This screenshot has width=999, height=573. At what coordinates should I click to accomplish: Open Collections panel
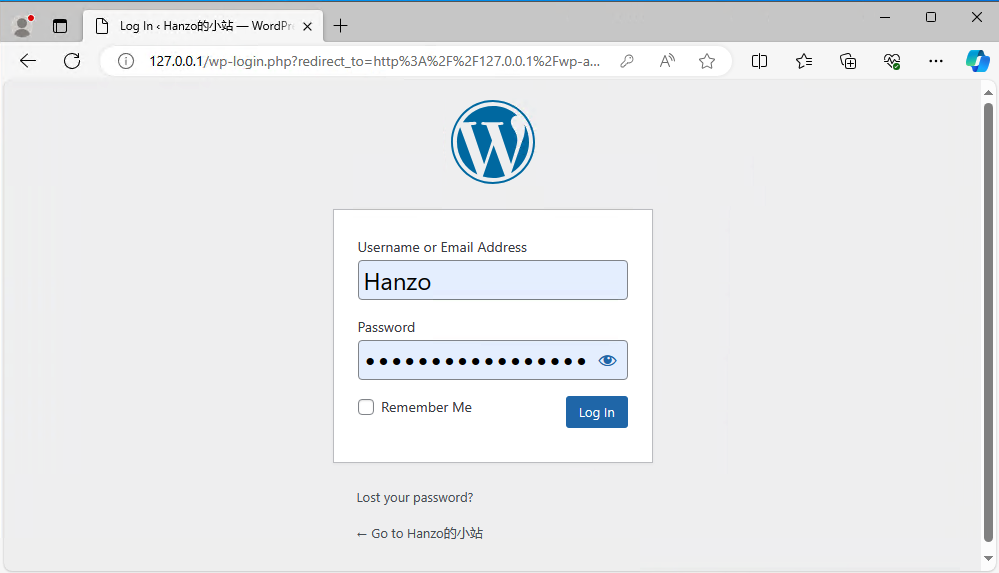pos(848,61)
